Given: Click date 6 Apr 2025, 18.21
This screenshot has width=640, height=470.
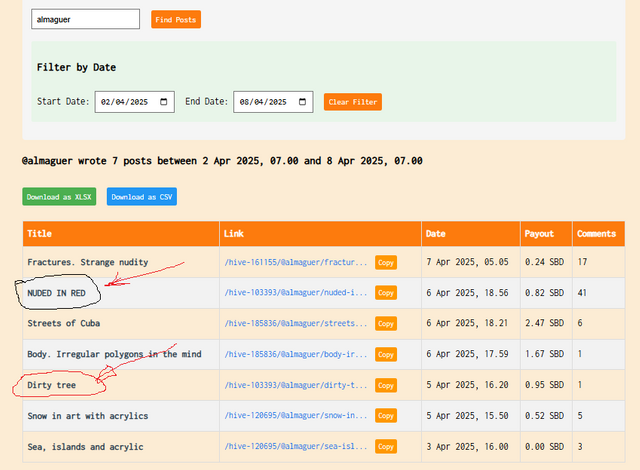Looking at the screenshot, I should coord(467,323).
